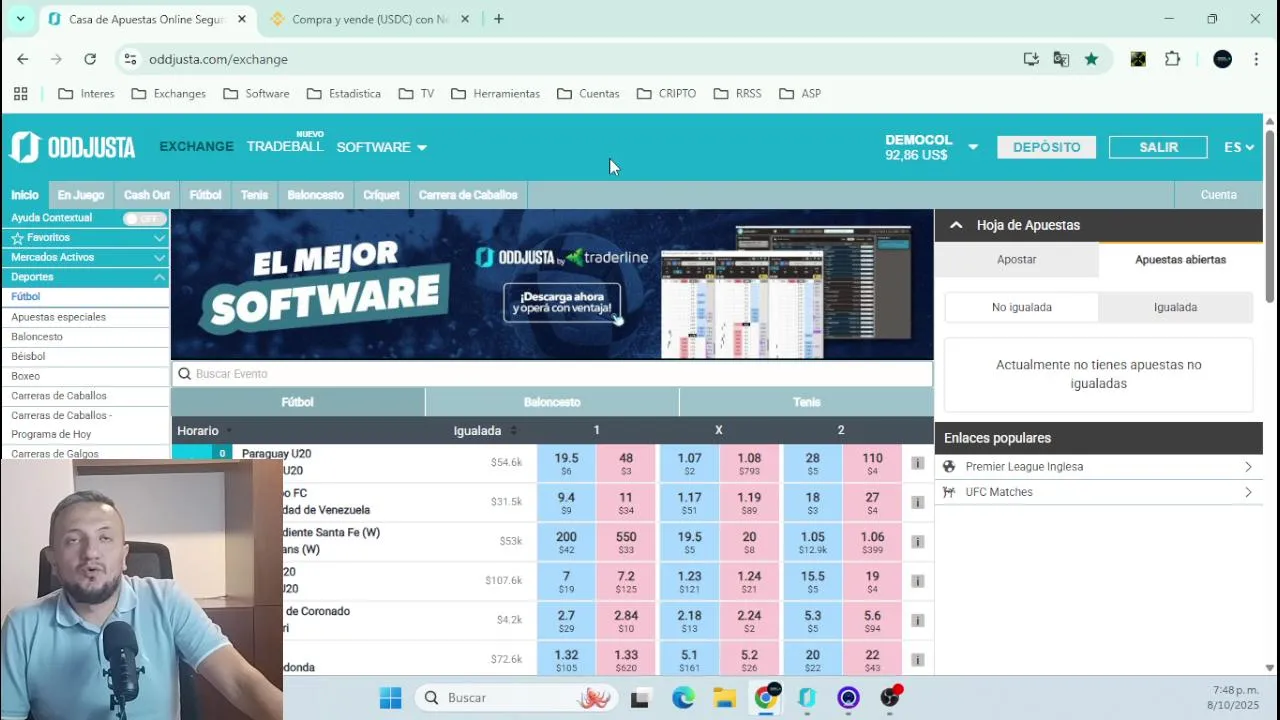Switch to the En Juego tab
Screen dimensions: 1280x720
coord(81,195)
